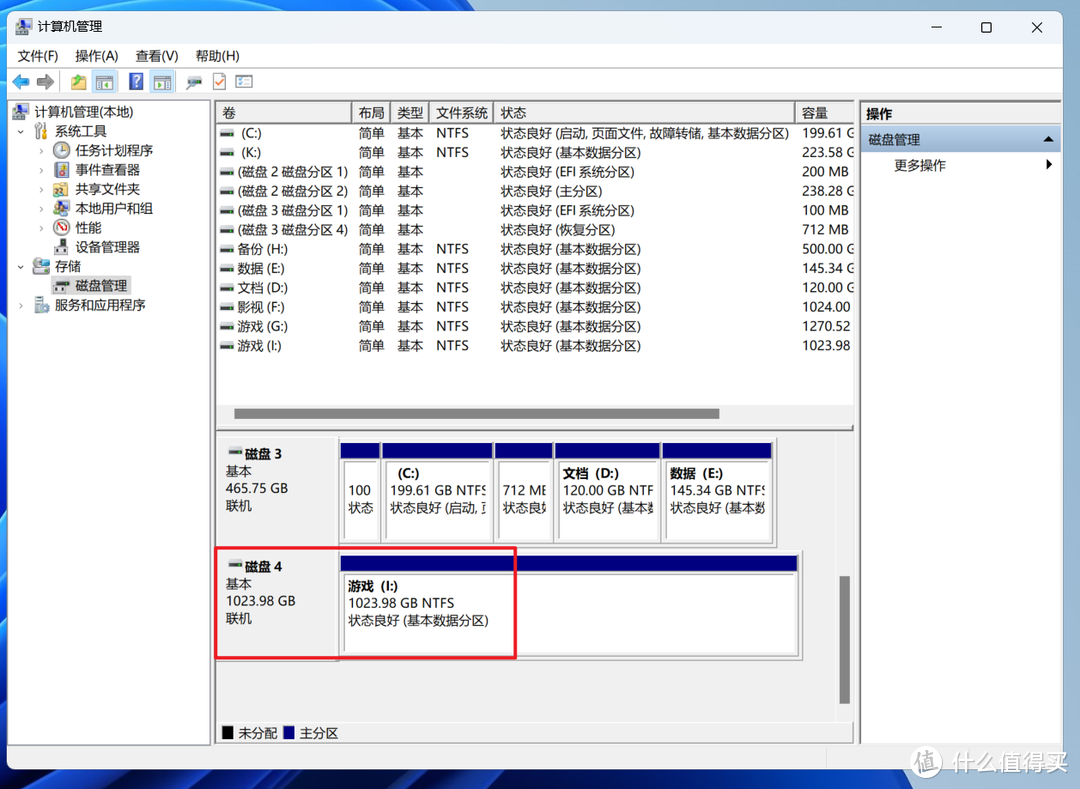Click the checklist settings icon in the toolbar
The width and height of the screenshot is (1080, 789).
tap(244, 82)
